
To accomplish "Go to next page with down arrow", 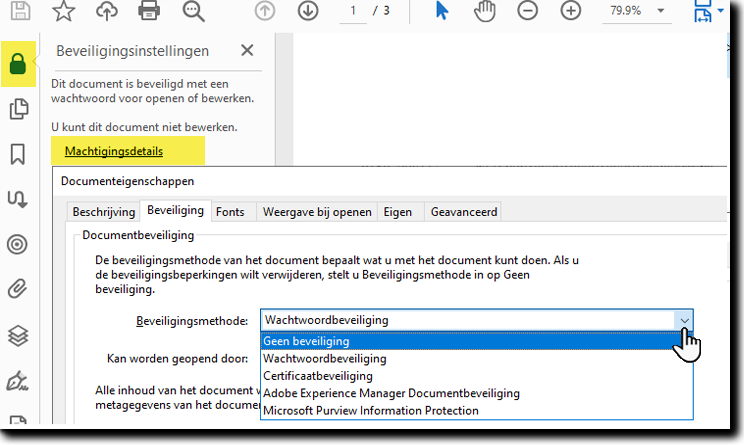I will (x=308, y=10).
